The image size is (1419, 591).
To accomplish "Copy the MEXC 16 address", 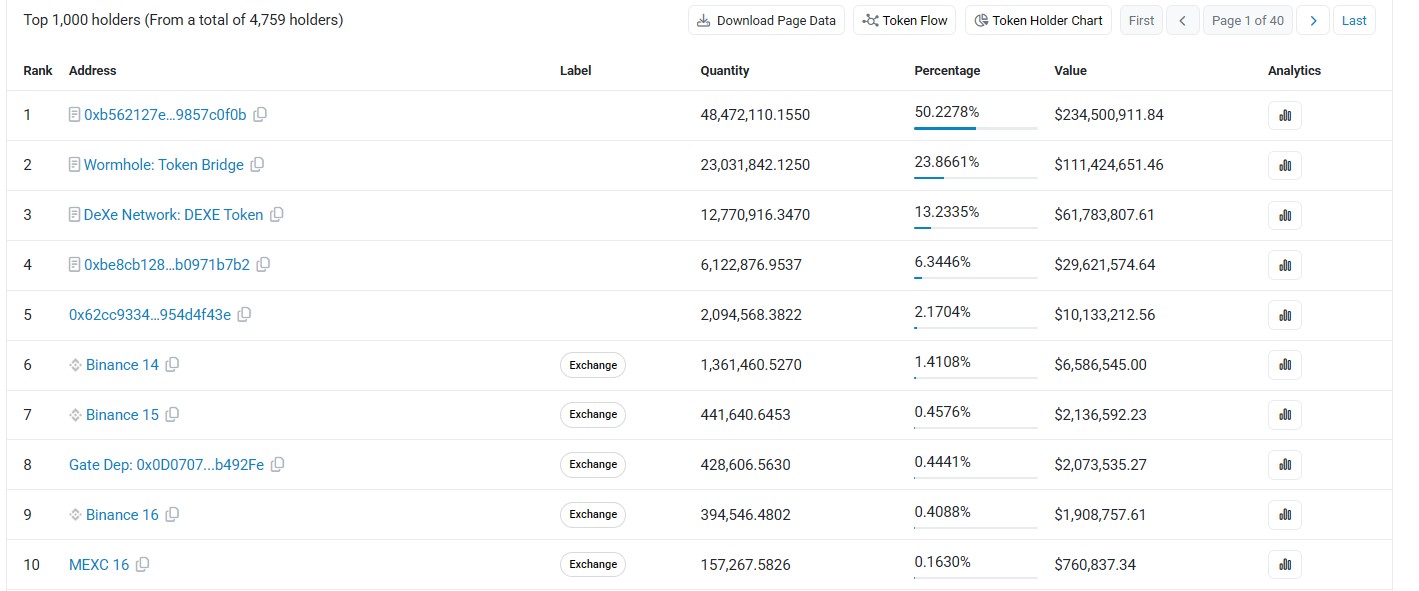I will click(x=142, y=565).
